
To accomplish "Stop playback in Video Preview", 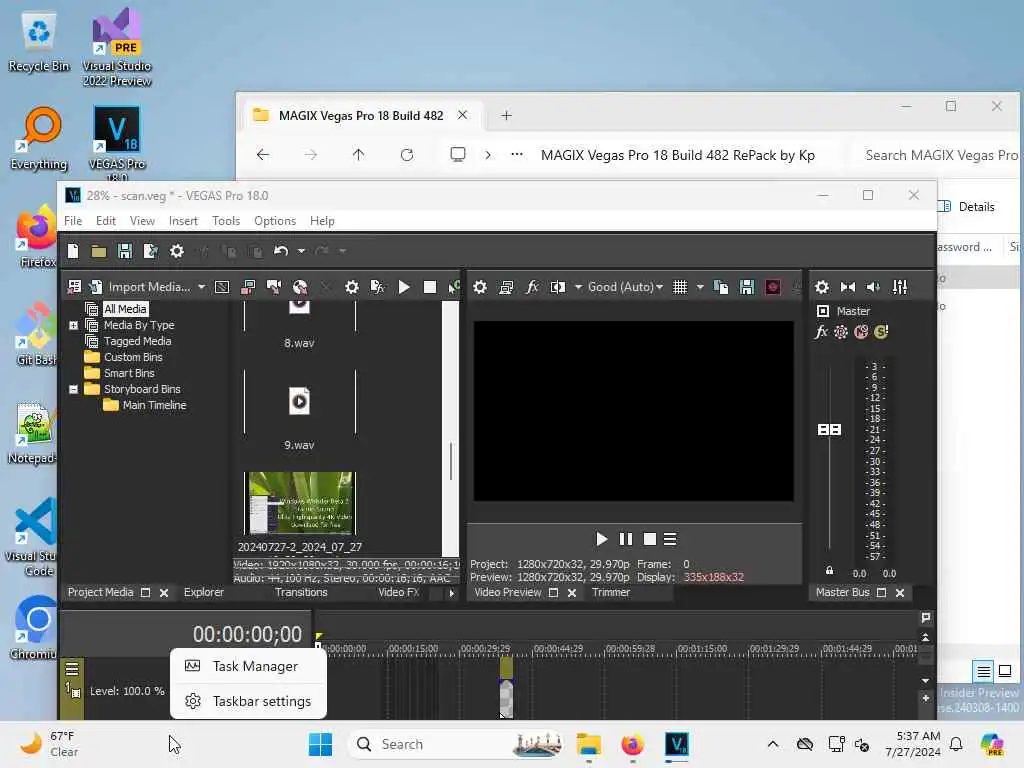I will pyautogui.click(x=650, y=539).
